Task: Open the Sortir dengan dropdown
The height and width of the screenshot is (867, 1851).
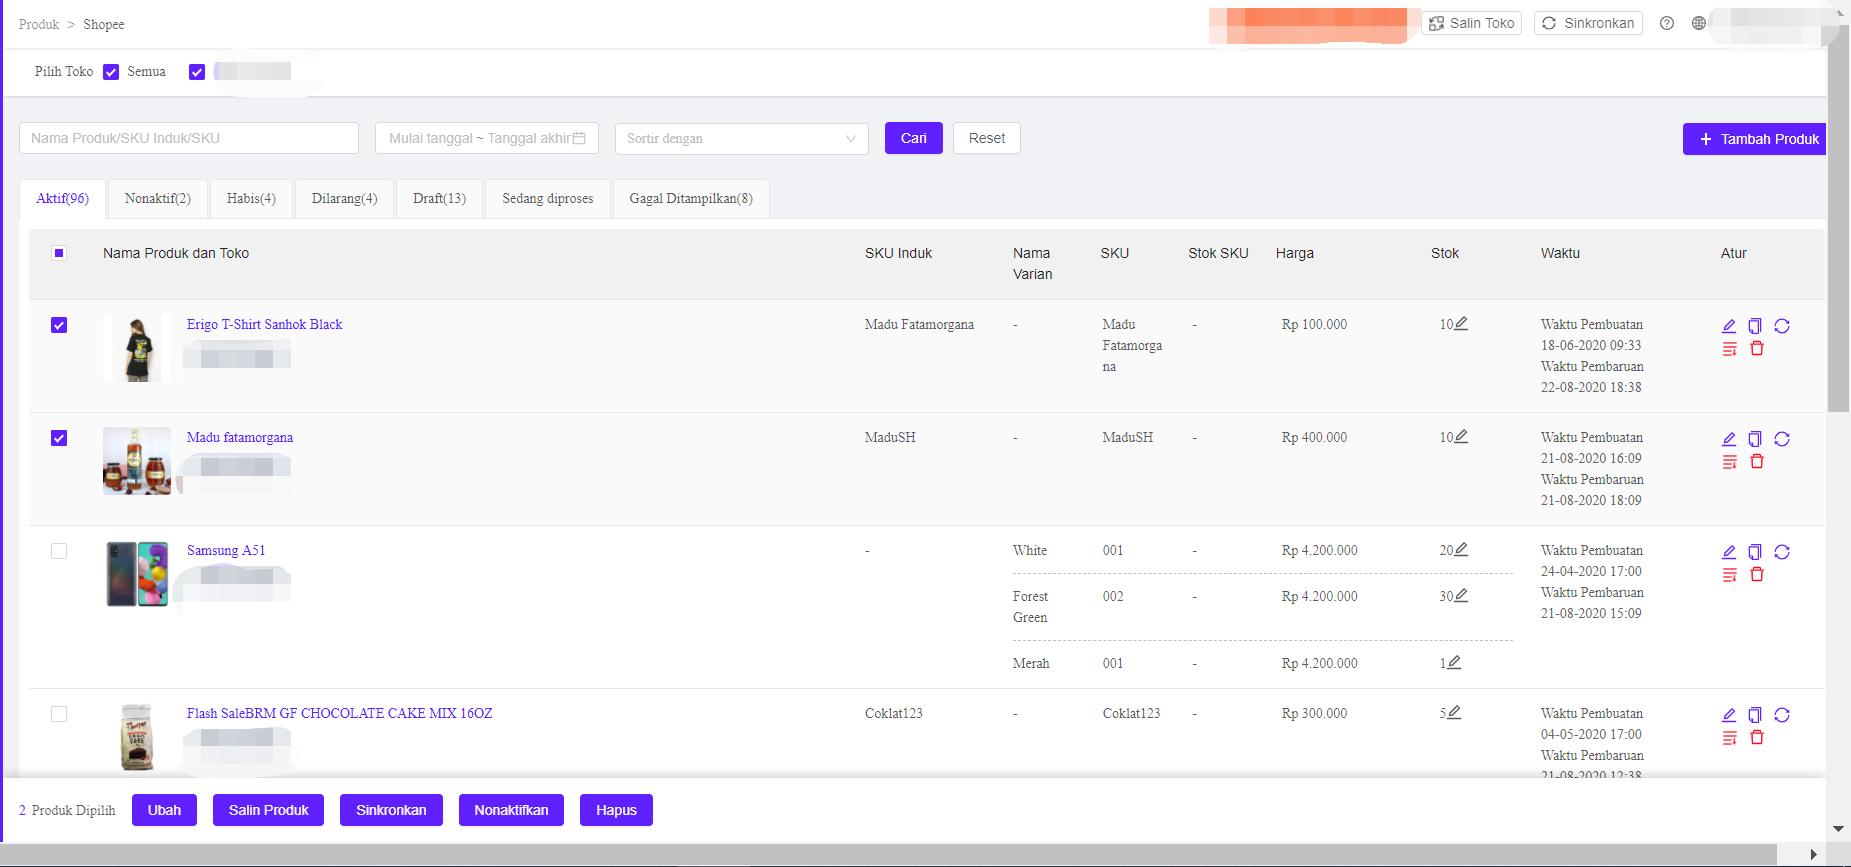Action: (x=741, y=139)
